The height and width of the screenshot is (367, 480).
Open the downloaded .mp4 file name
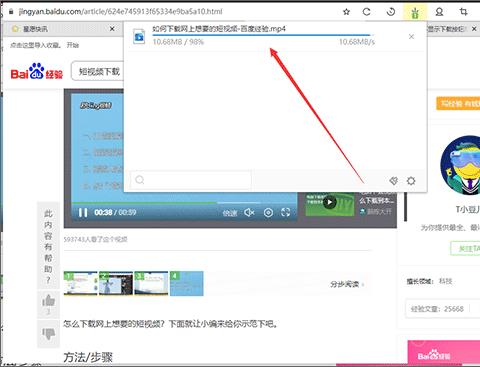(219, 29)
